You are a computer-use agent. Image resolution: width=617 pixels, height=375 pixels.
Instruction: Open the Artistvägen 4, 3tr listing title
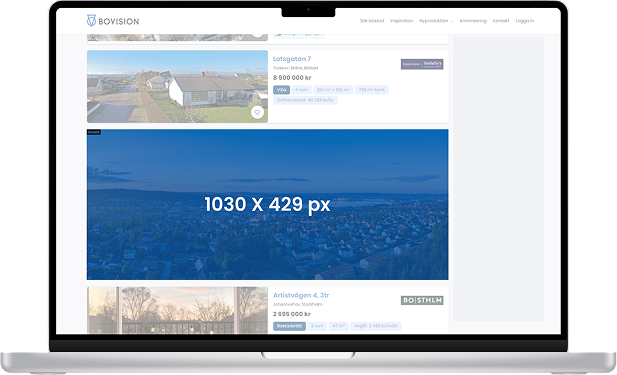[301, 295]
